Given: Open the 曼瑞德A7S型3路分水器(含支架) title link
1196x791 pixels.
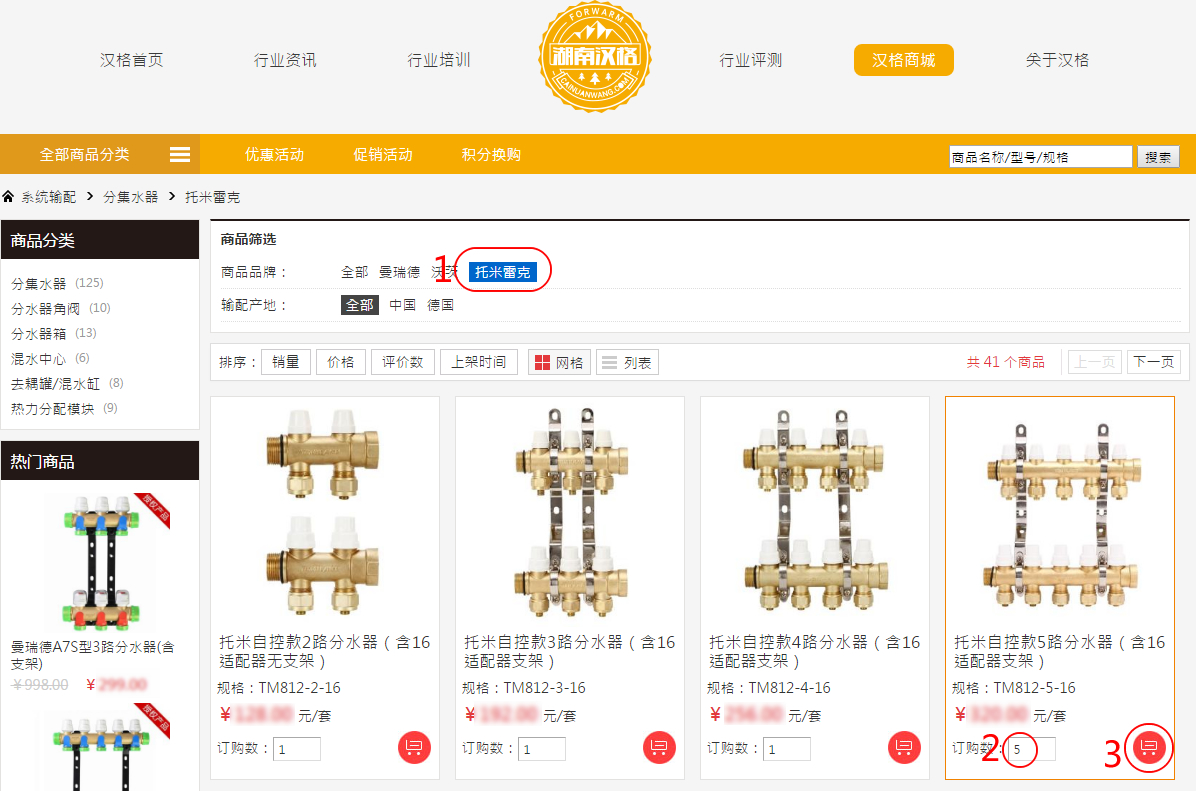Looking at the screenshot, I should [x=93, y=655].
